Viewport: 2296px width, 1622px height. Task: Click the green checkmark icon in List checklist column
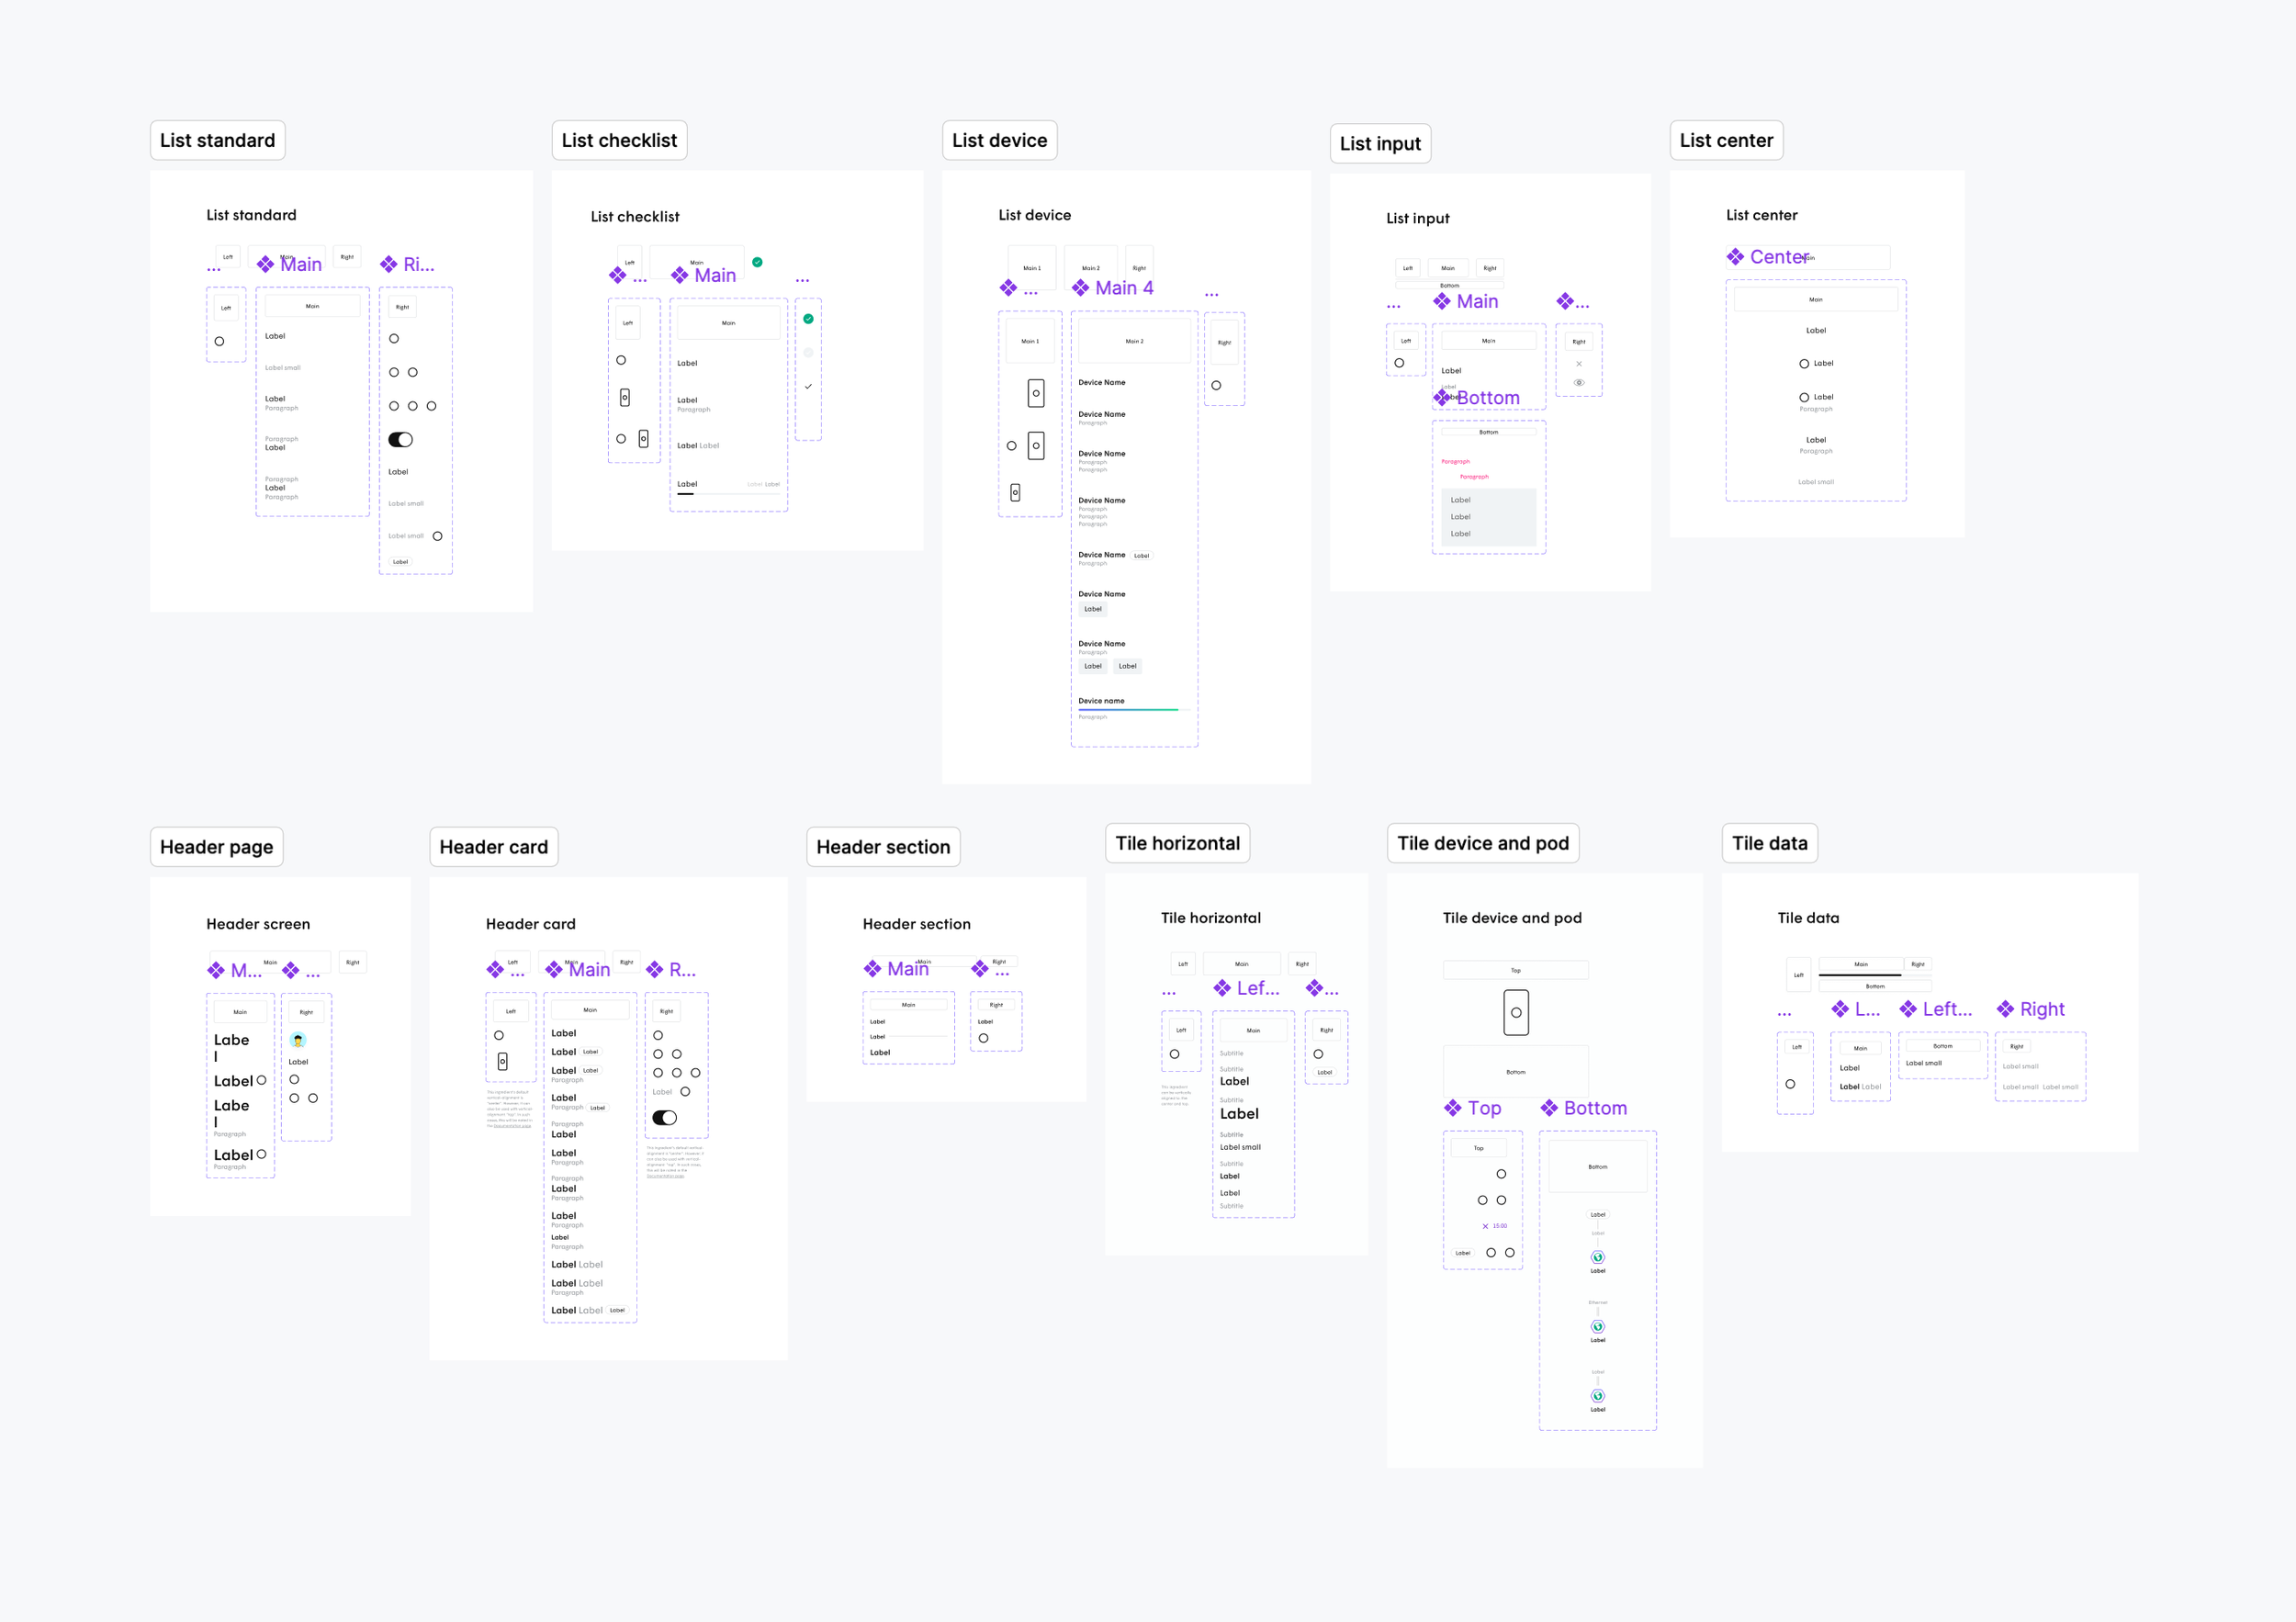[x=808, y=319]
